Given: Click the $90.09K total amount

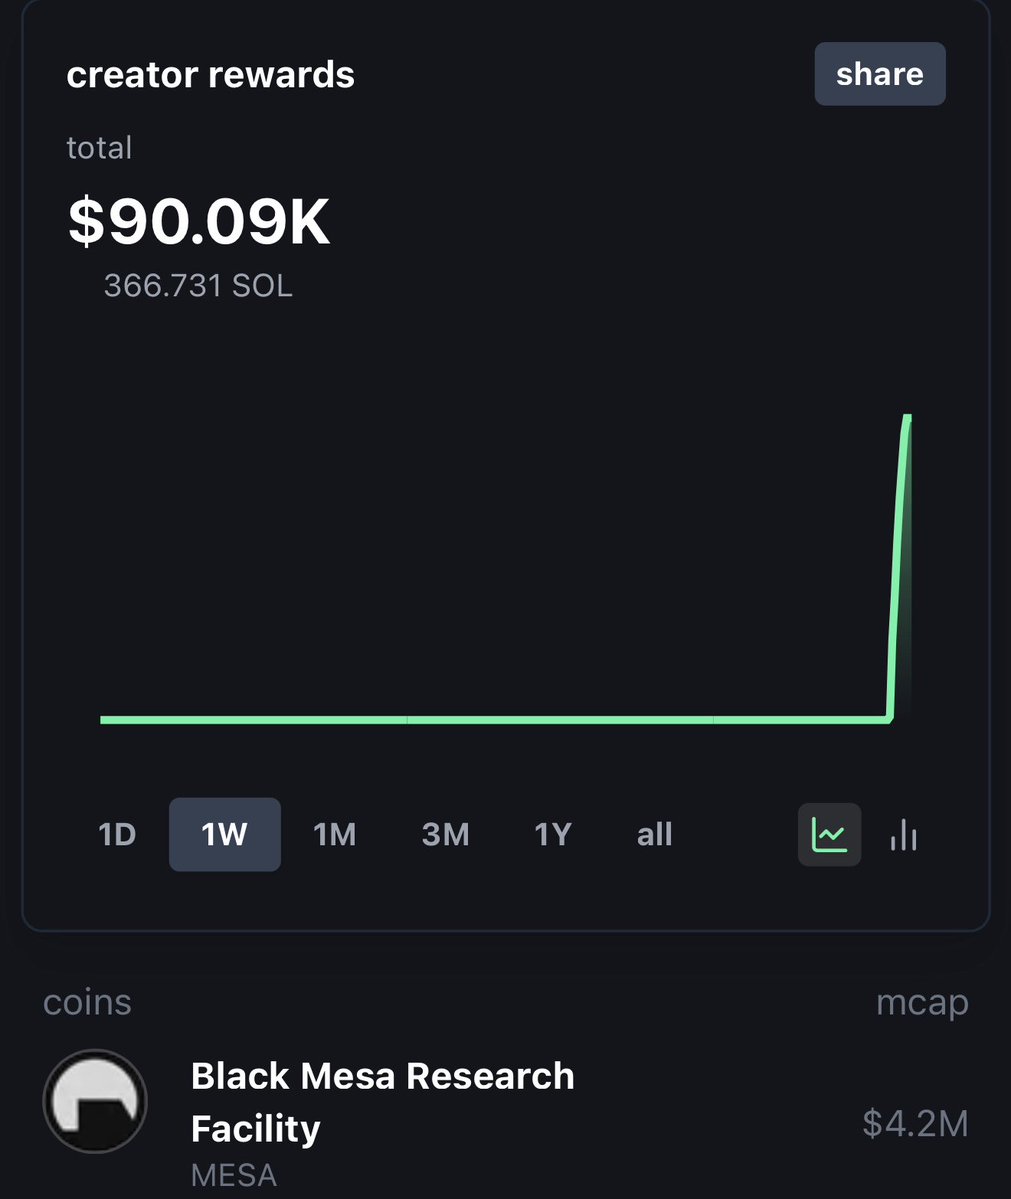Looking at the screenshot, I should [199, 221].
